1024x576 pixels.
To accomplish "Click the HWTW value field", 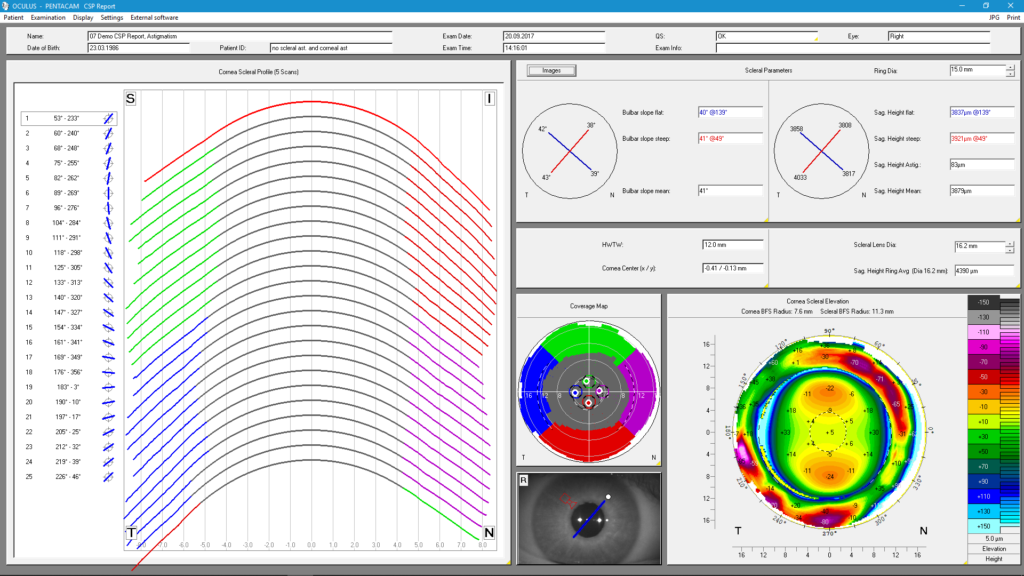I will (732, 245).
